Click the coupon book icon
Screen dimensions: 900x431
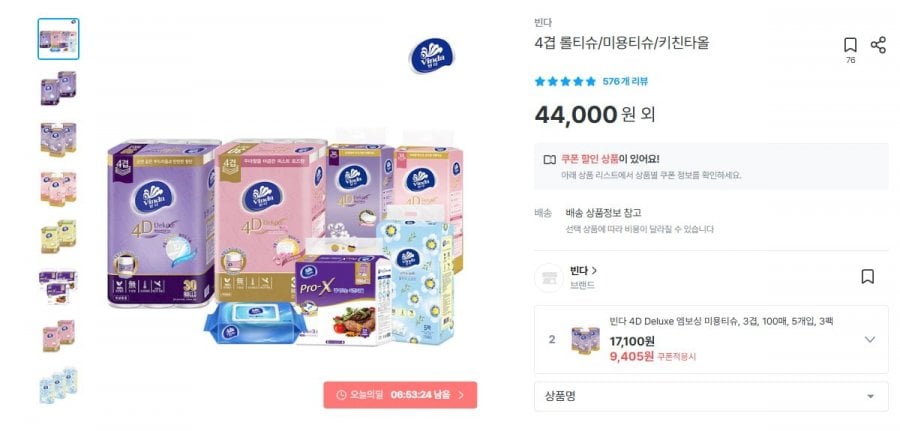tap(549, 160)
